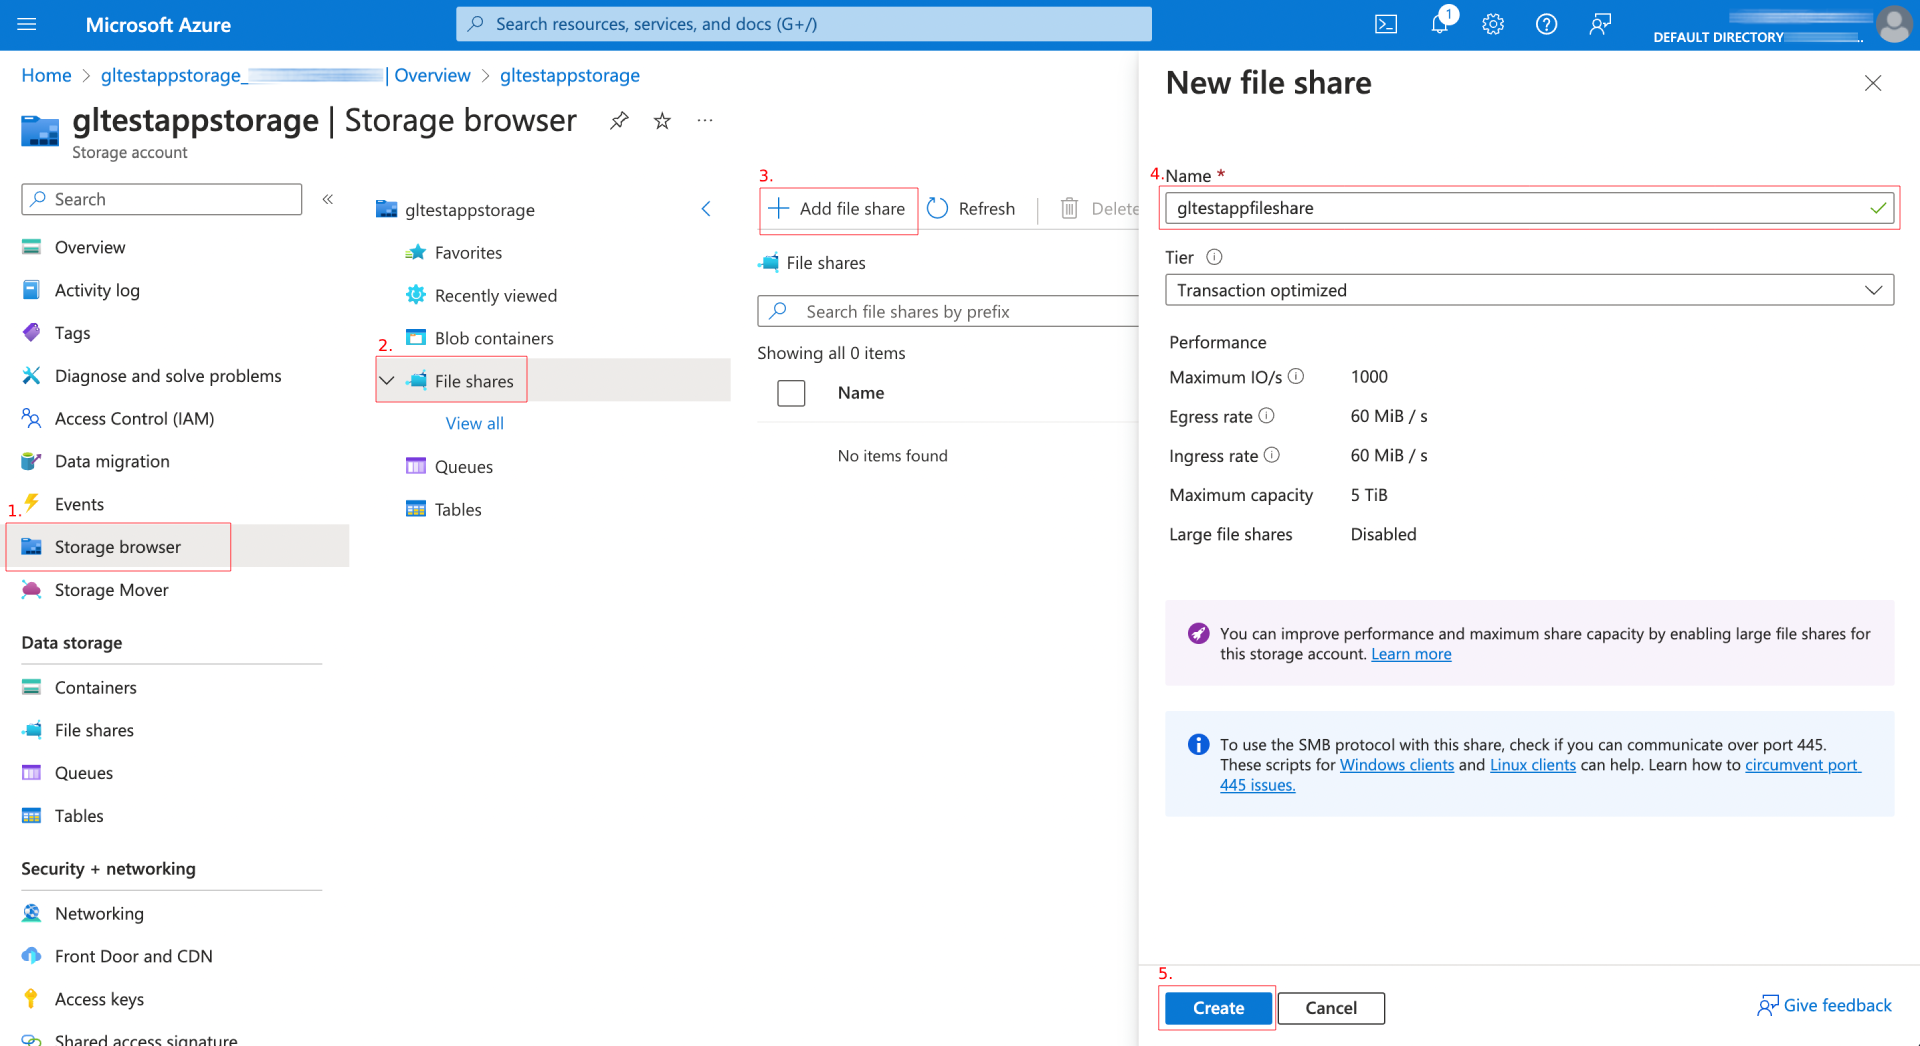This screenshot has width=1920, height=1046.
Task: Open the Give feedback link
Action: [x=1824, y=1005]
